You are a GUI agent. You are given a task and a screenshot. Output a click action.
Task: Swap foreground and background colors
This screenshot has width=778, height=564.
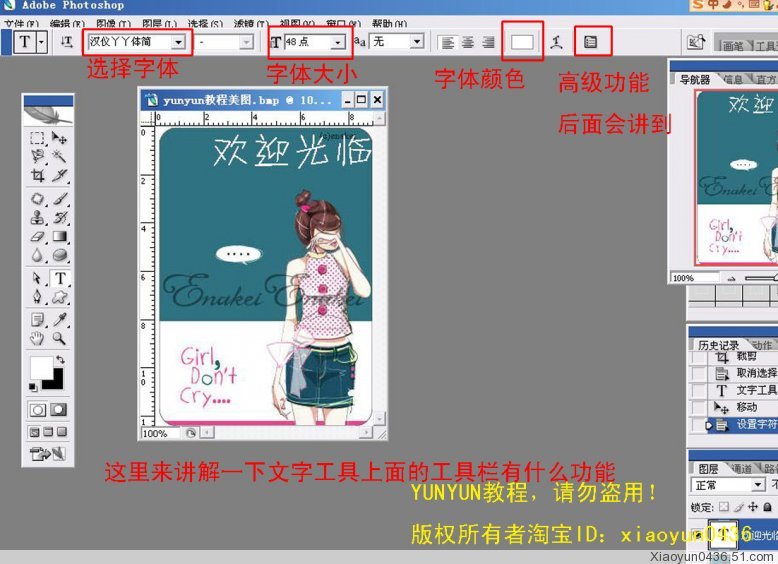tap(61, 359)
